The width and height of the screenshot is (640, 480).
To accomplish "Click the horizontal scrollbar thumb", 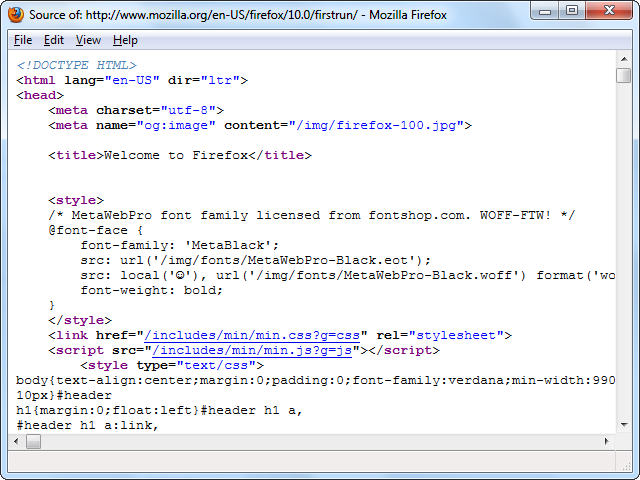I will click(33, 441).
